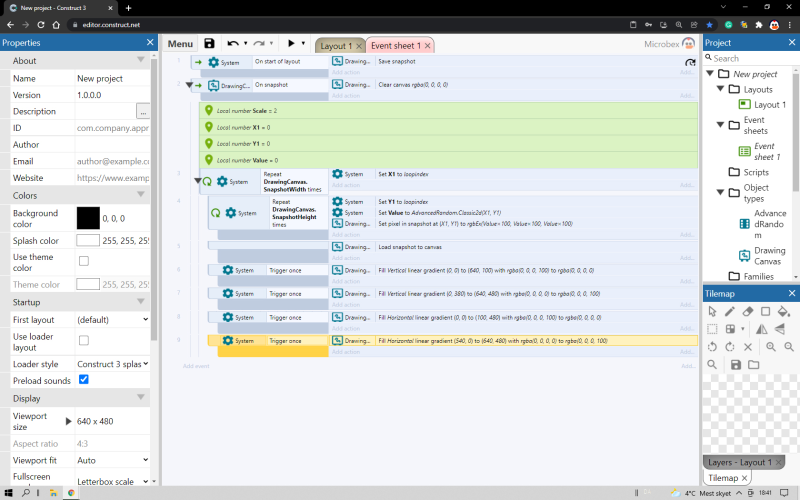800x500 pixels.
Task: Rotate tile clockwise in Tilemap bar
Action: [x=730, y=347]
